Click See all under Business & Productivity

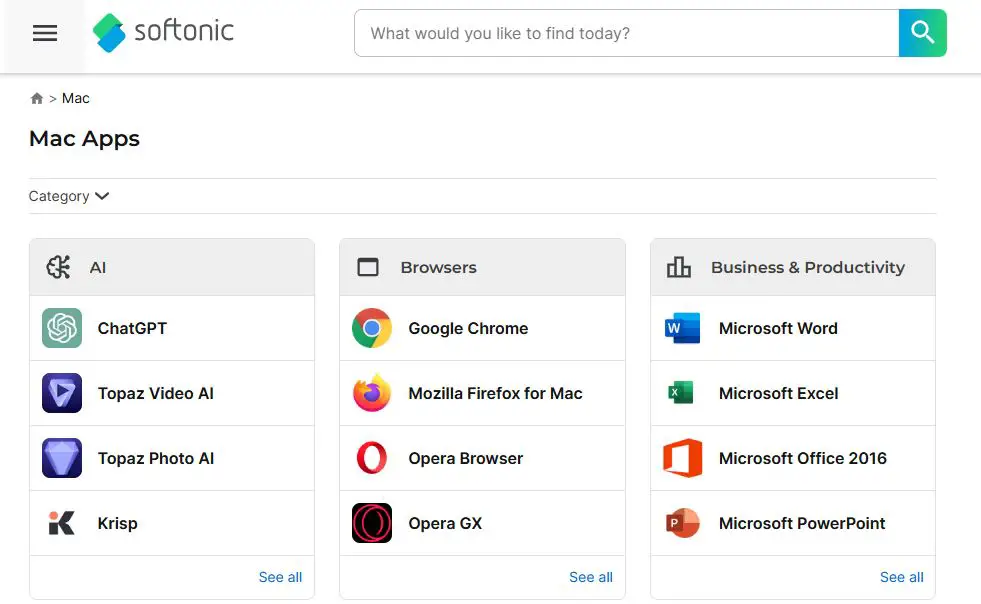[x=901, y=577]
